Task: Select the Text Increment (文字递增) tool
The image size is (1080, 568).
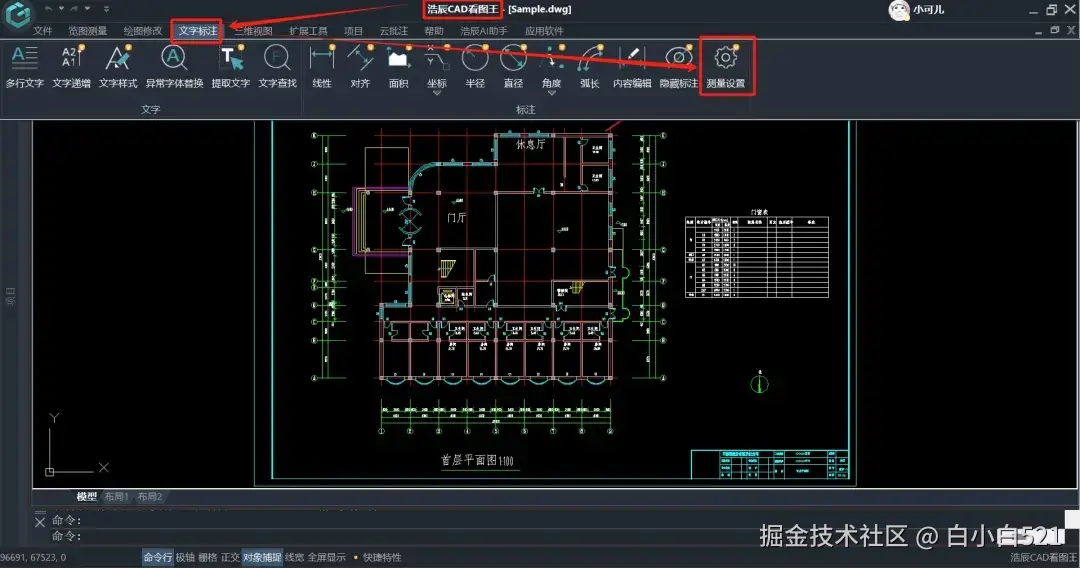Action: click(x=71, y=66)
